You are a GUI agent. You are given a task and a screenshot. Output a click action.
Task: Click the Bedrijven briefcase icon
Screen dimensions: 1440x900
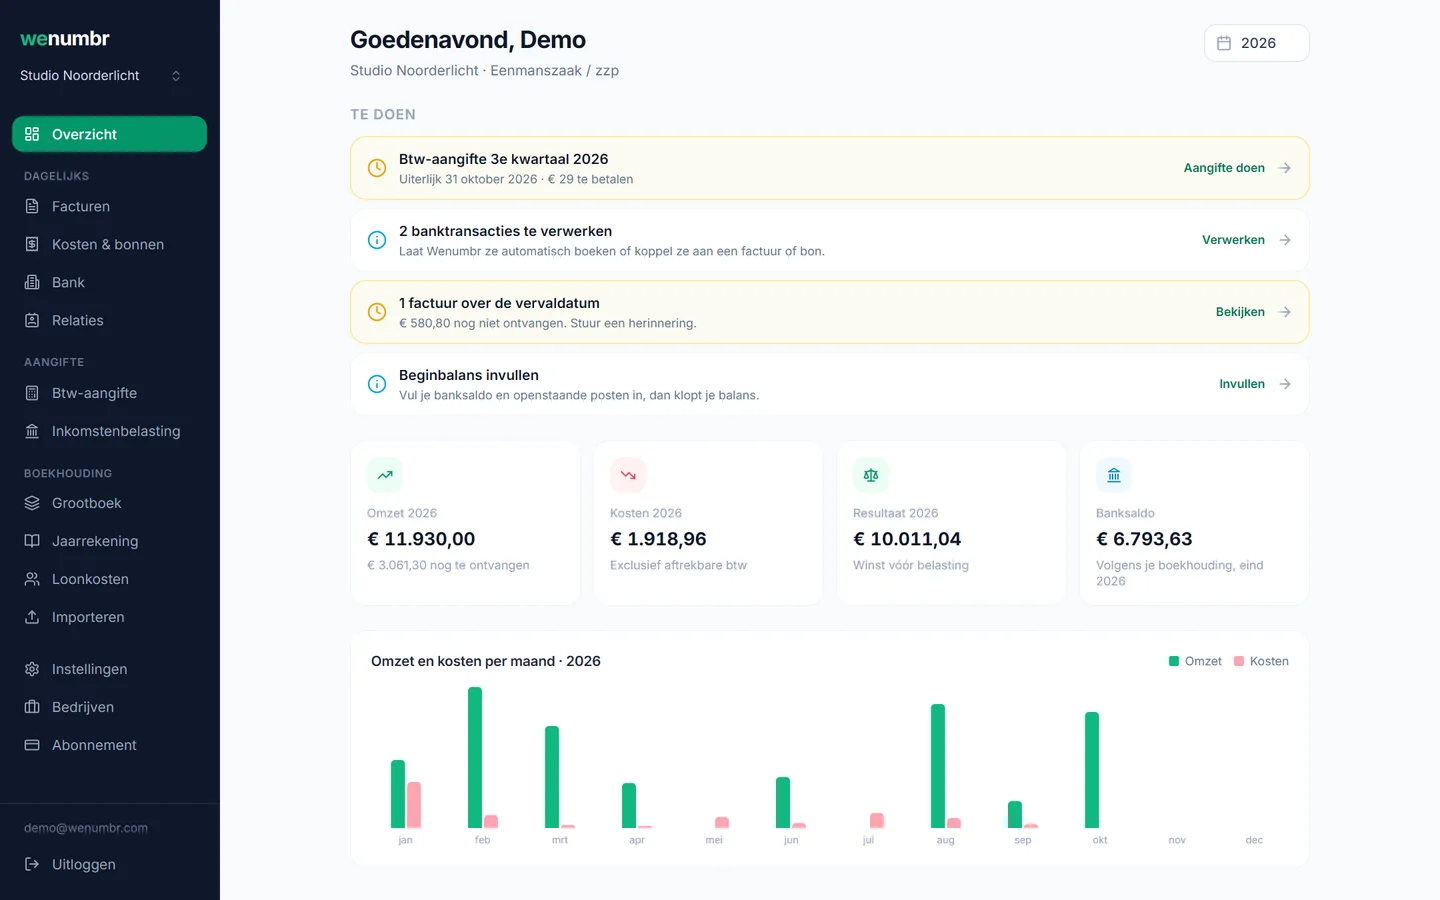(x=32, y=707)
